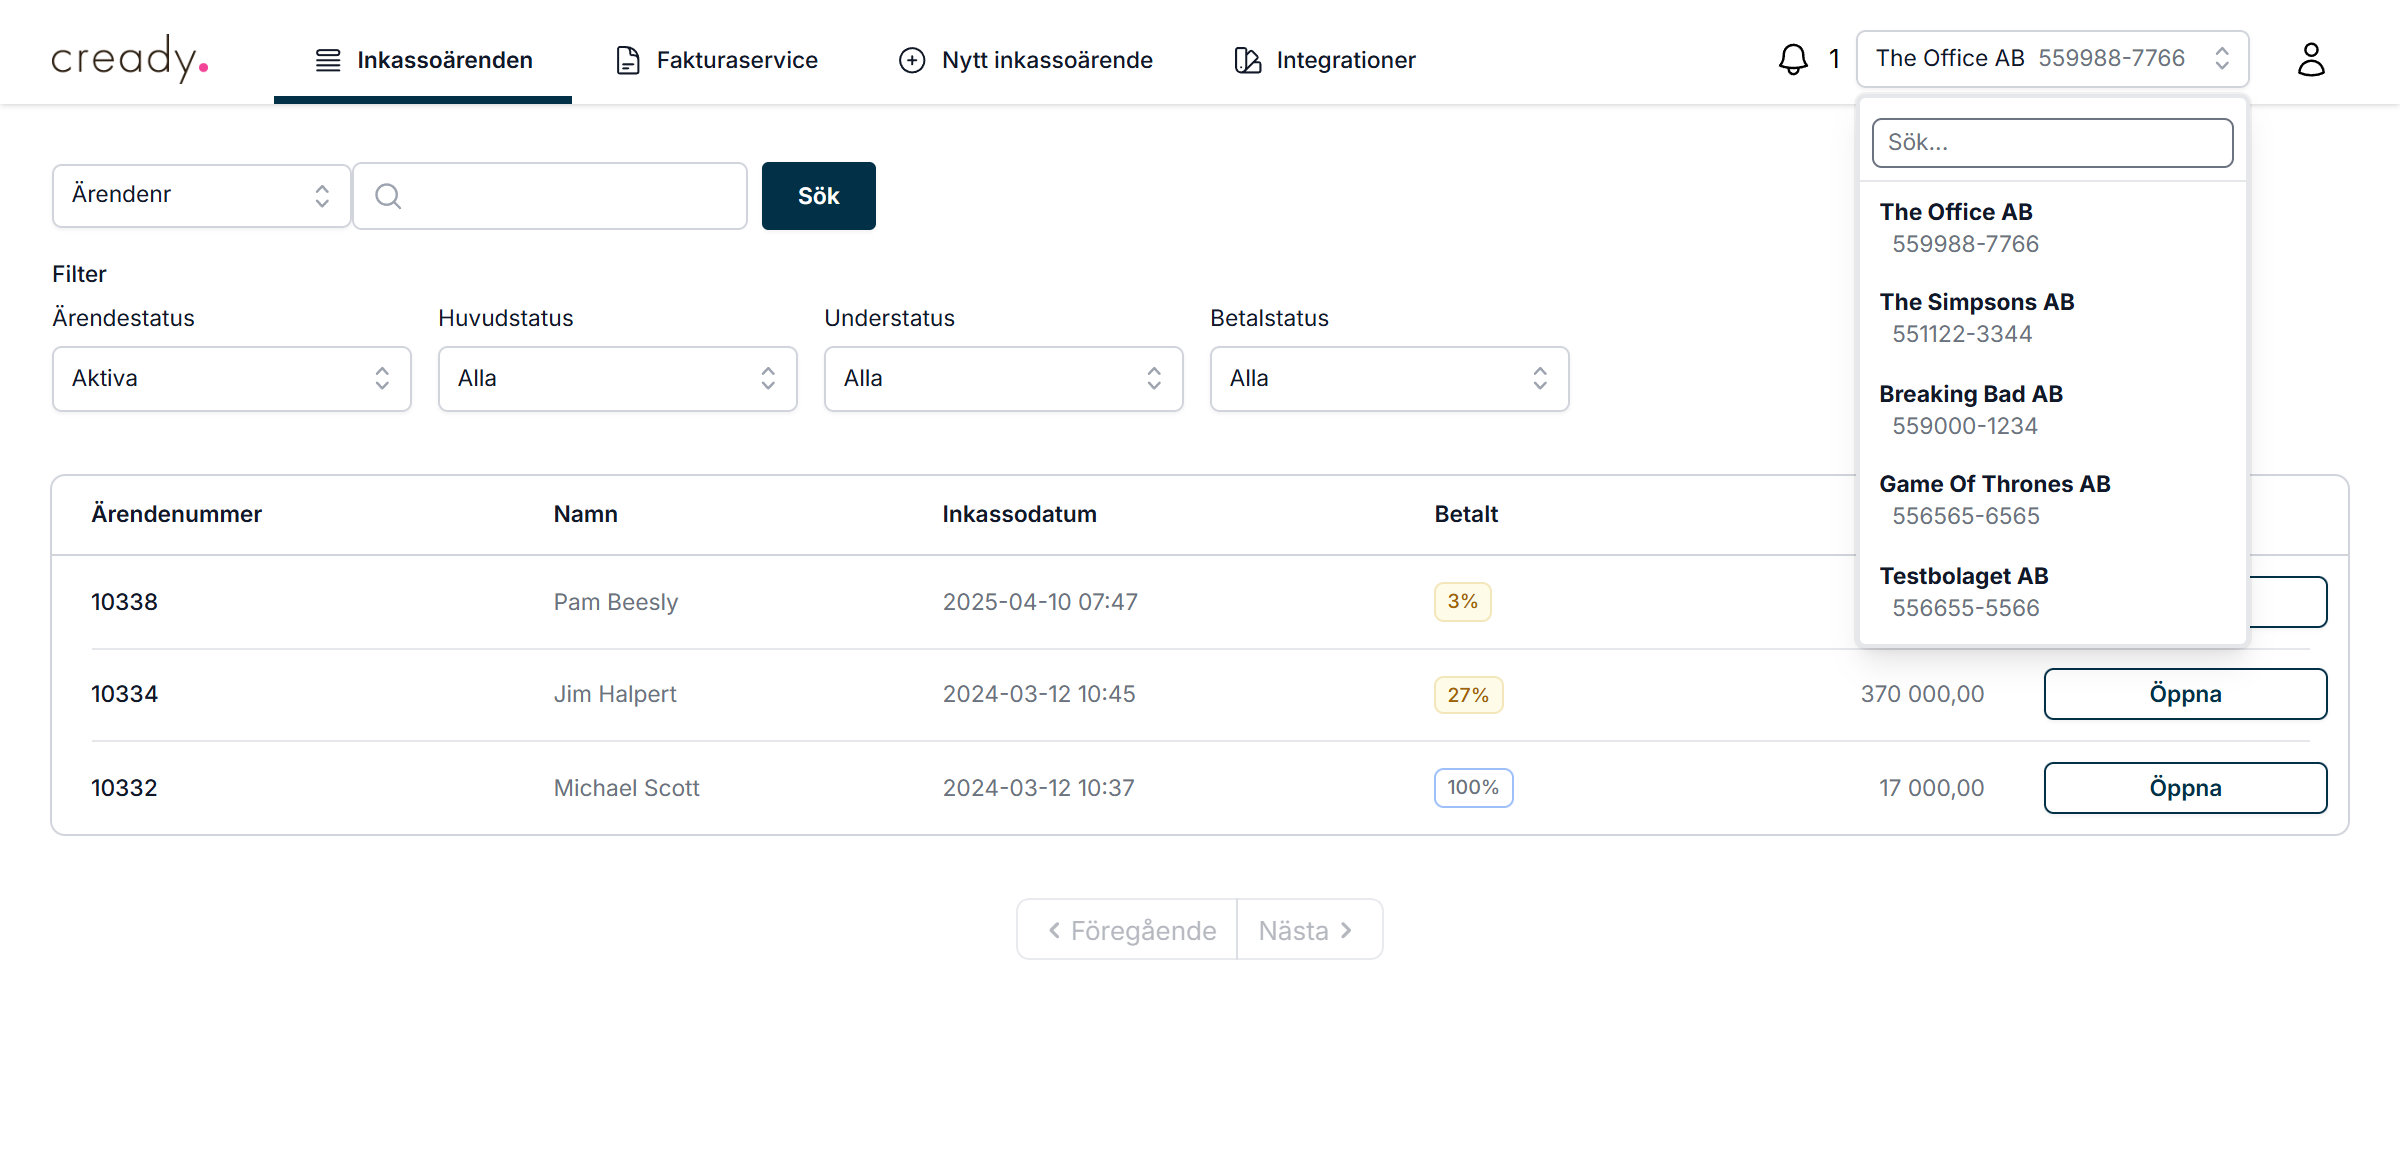The height and width of the screenshot is (1164, 2400).
Task: Select The Simpsons AB from company list
Action: tap(1976, 317)
